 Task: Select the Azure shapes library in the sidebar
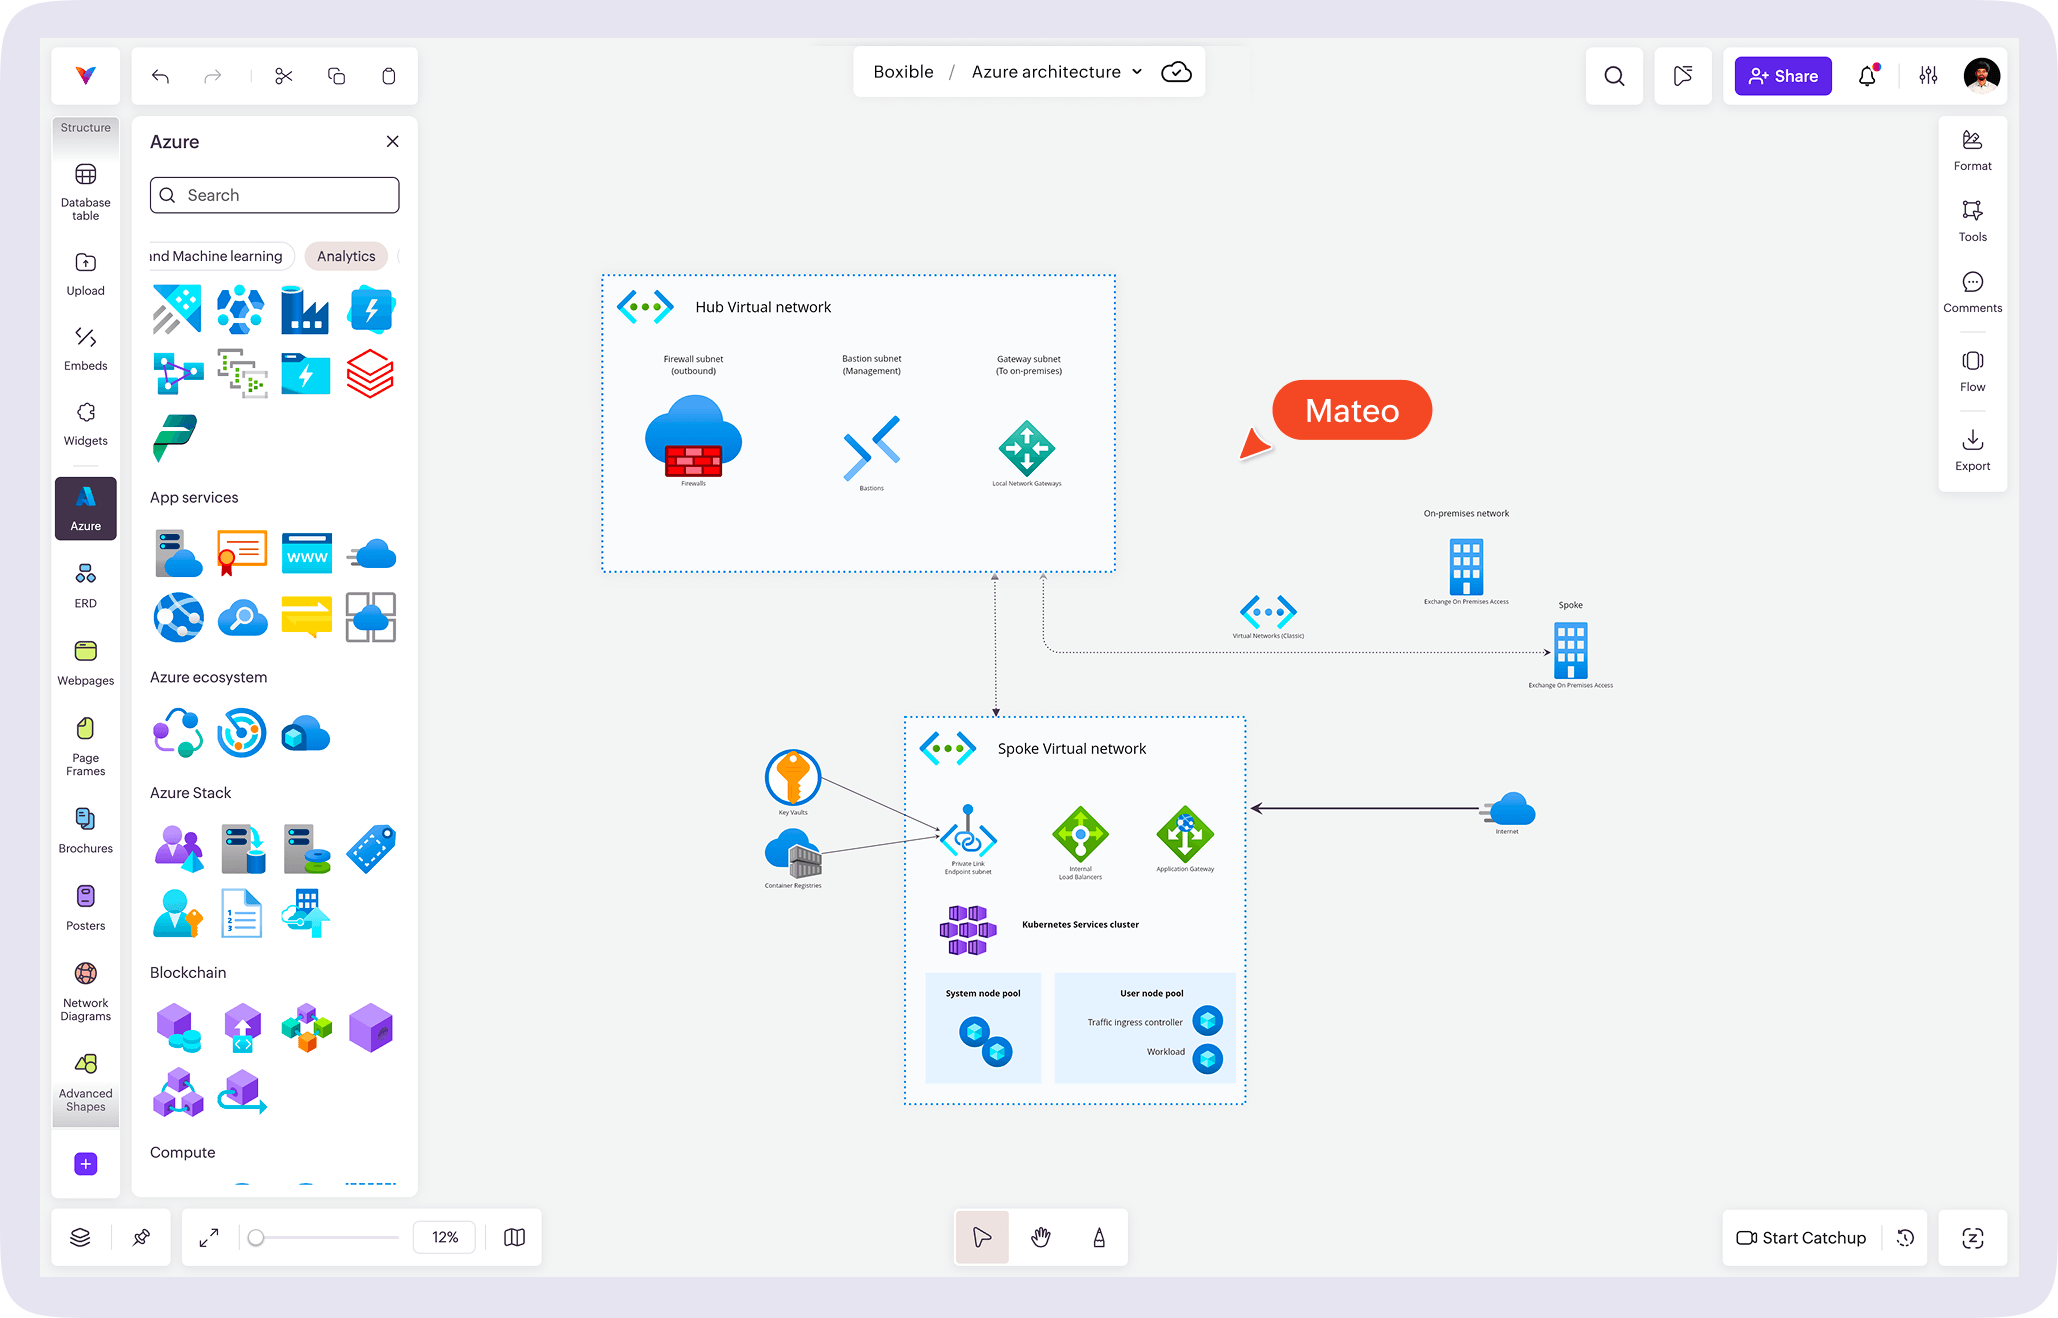85,508
